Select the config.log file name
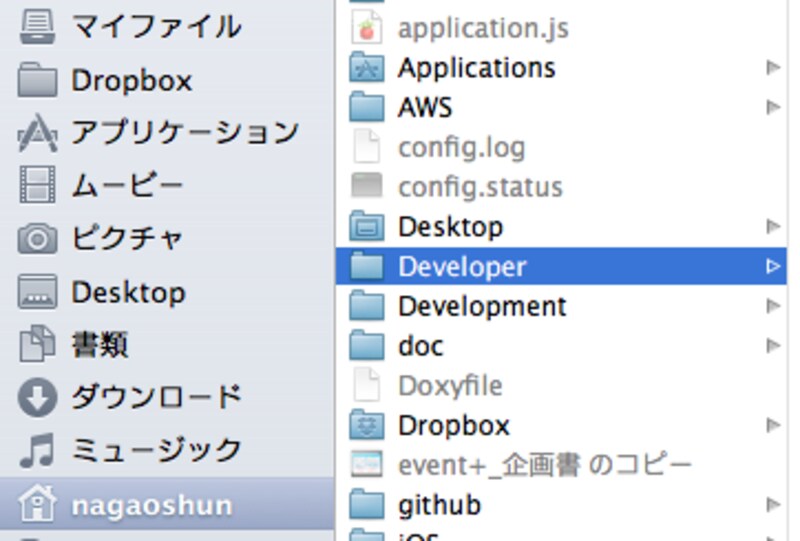Viewport: 800px width, 541px height. [x=462, y=149]
